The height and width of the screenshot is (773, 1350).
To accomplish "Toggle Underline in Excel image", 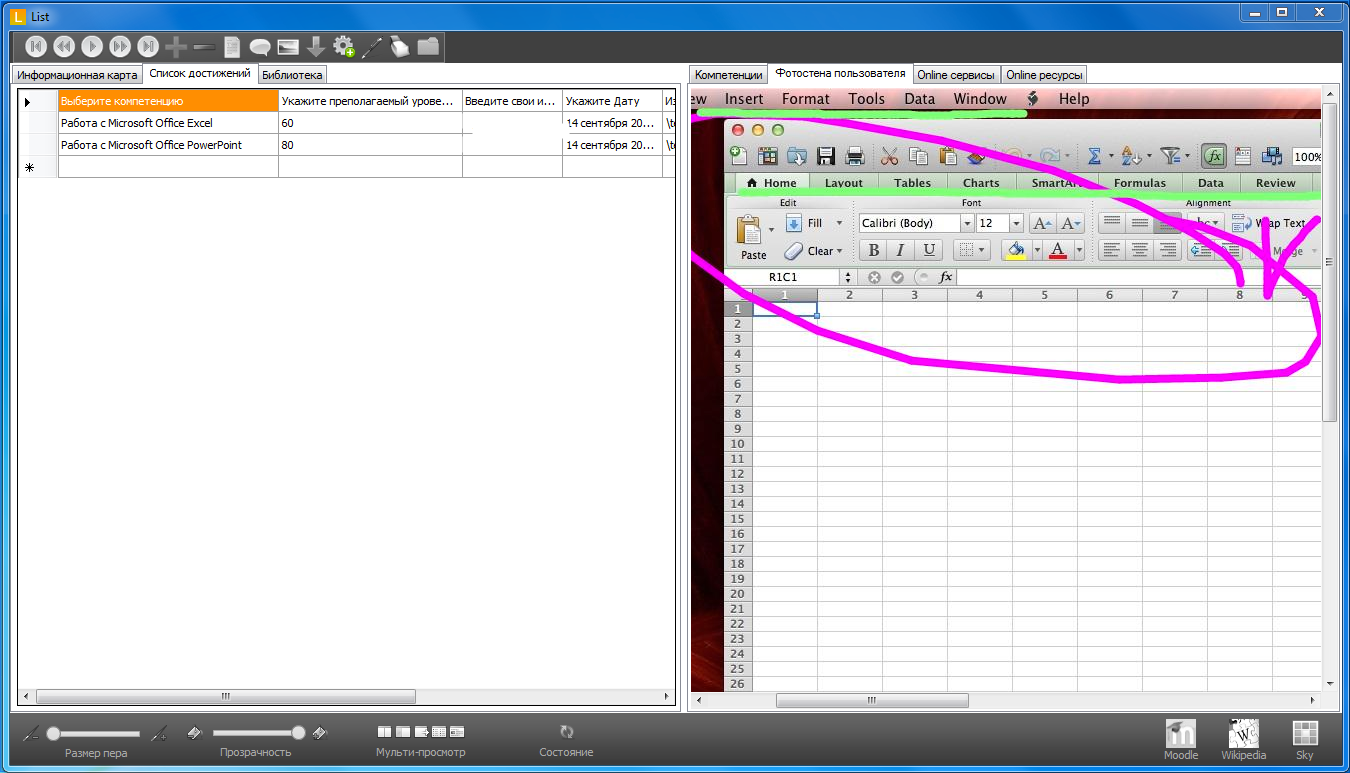I will click(929, 251).
